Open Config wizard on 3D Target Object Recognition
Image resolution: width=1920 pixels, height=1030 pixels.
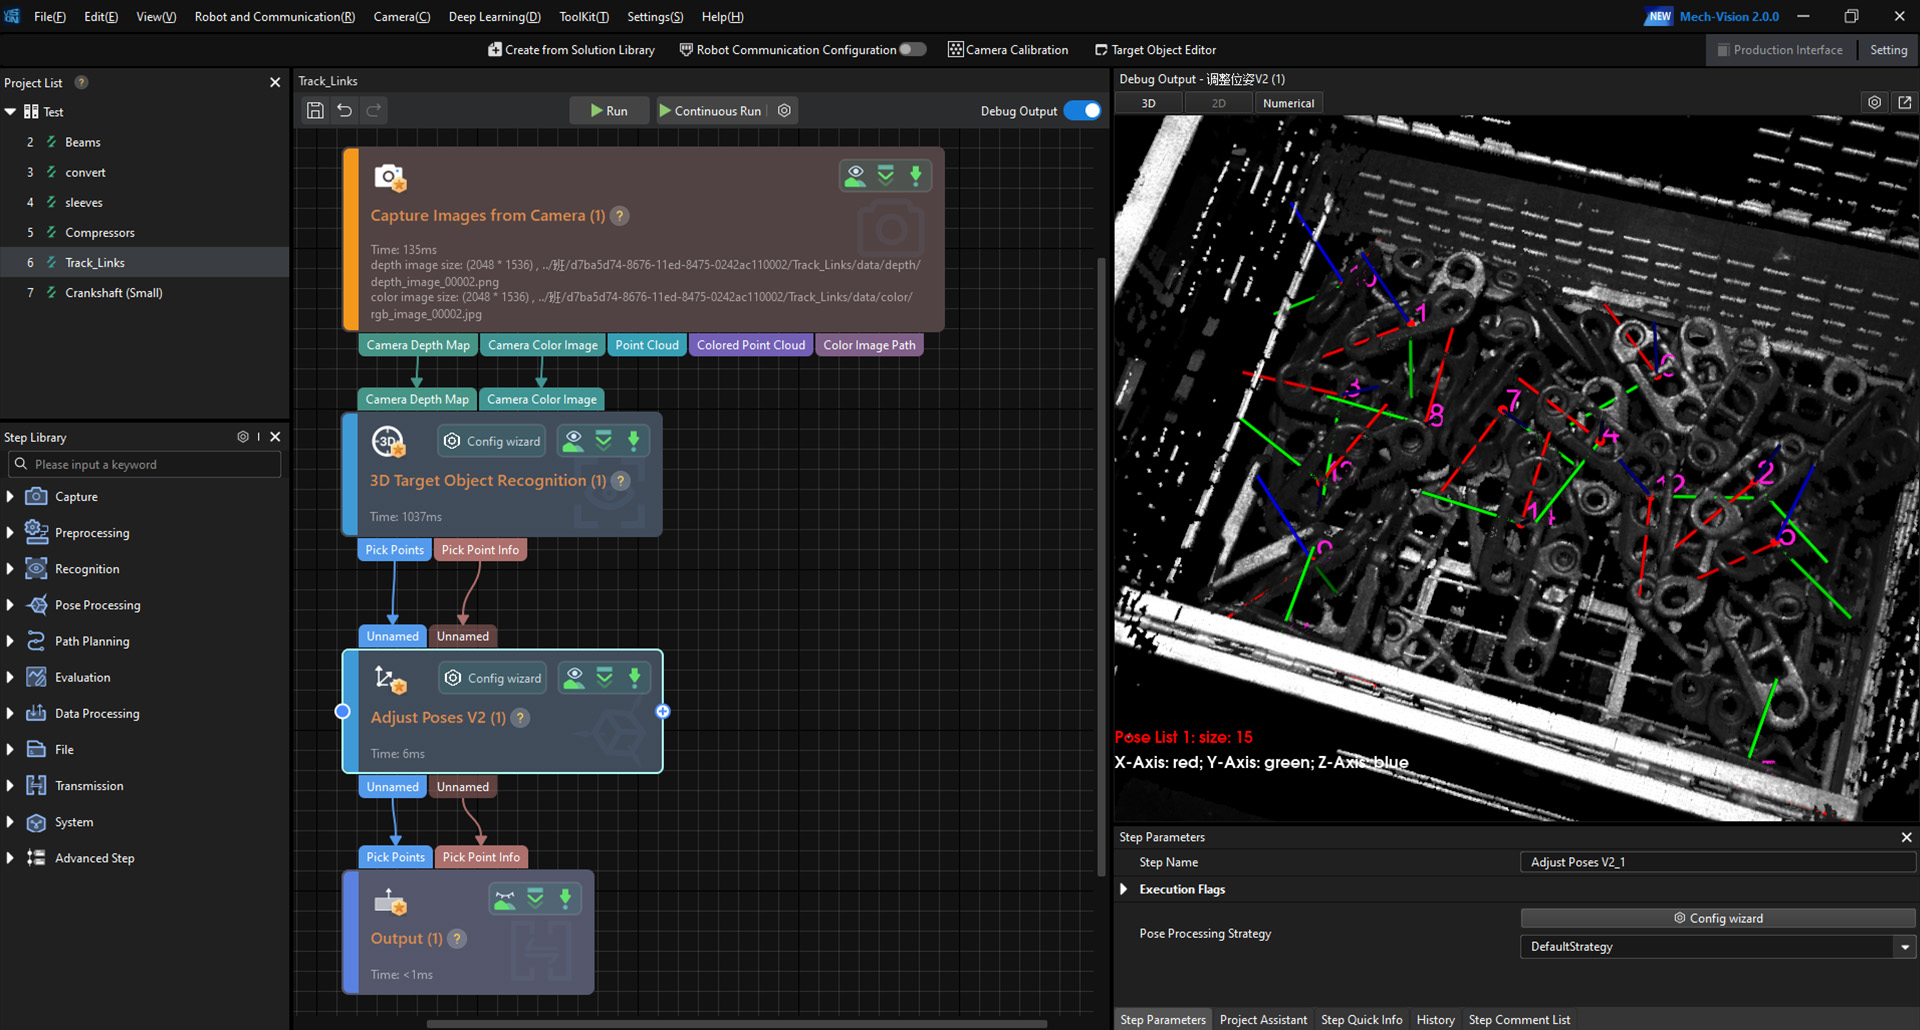tap(493, 441)
